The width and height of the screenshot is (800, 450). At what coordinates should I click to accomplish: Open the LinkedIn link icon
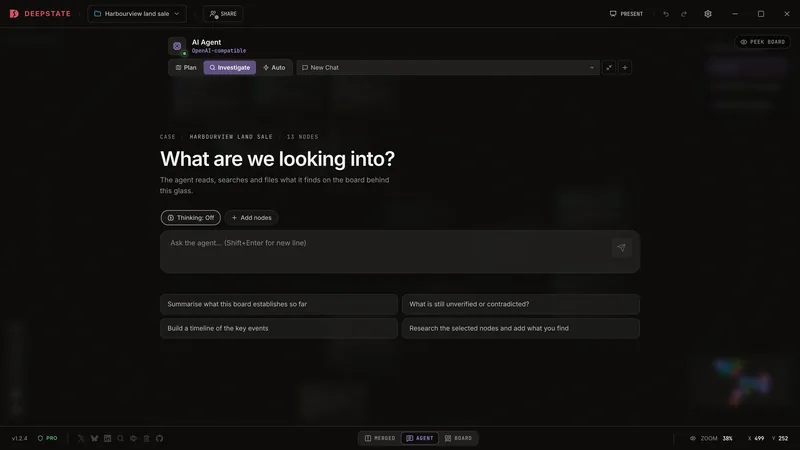(107, 438)
